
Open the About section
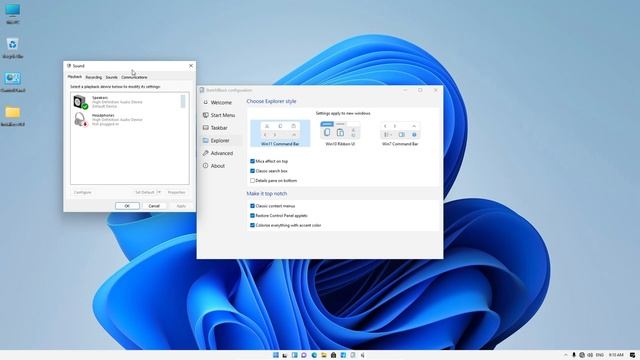point(221,166)
